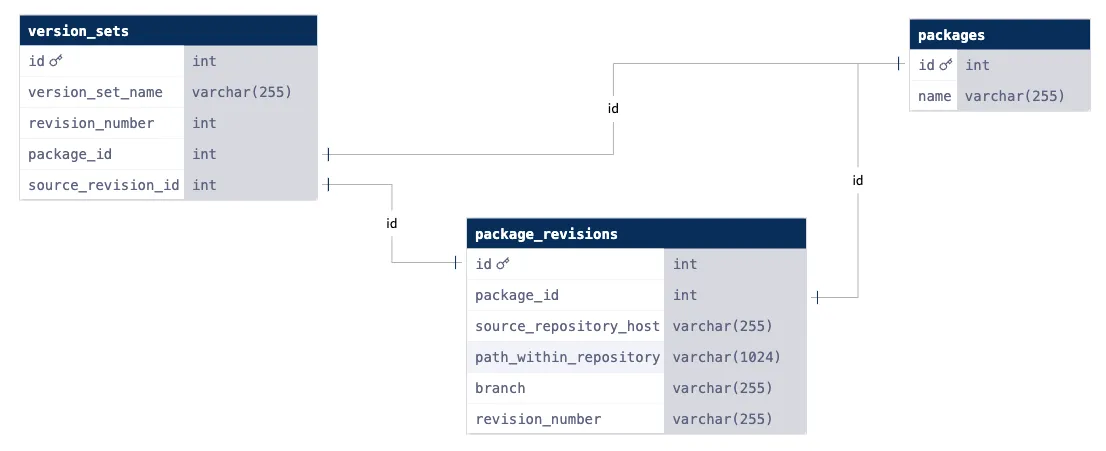The width and height of the screenshot is (1106, 451).
Task: Select the source_revision_id field
Action: point(103,185)
